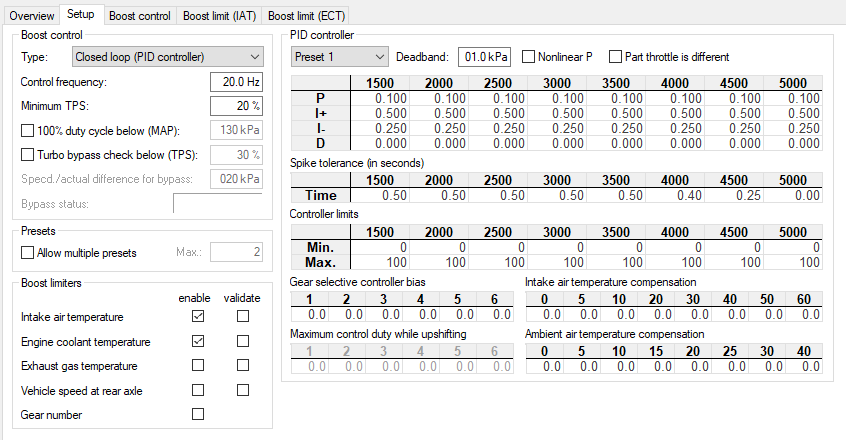Select the P value at 3000 RPM
This screenshot has width=846, height=440.
tap(557, 98)
